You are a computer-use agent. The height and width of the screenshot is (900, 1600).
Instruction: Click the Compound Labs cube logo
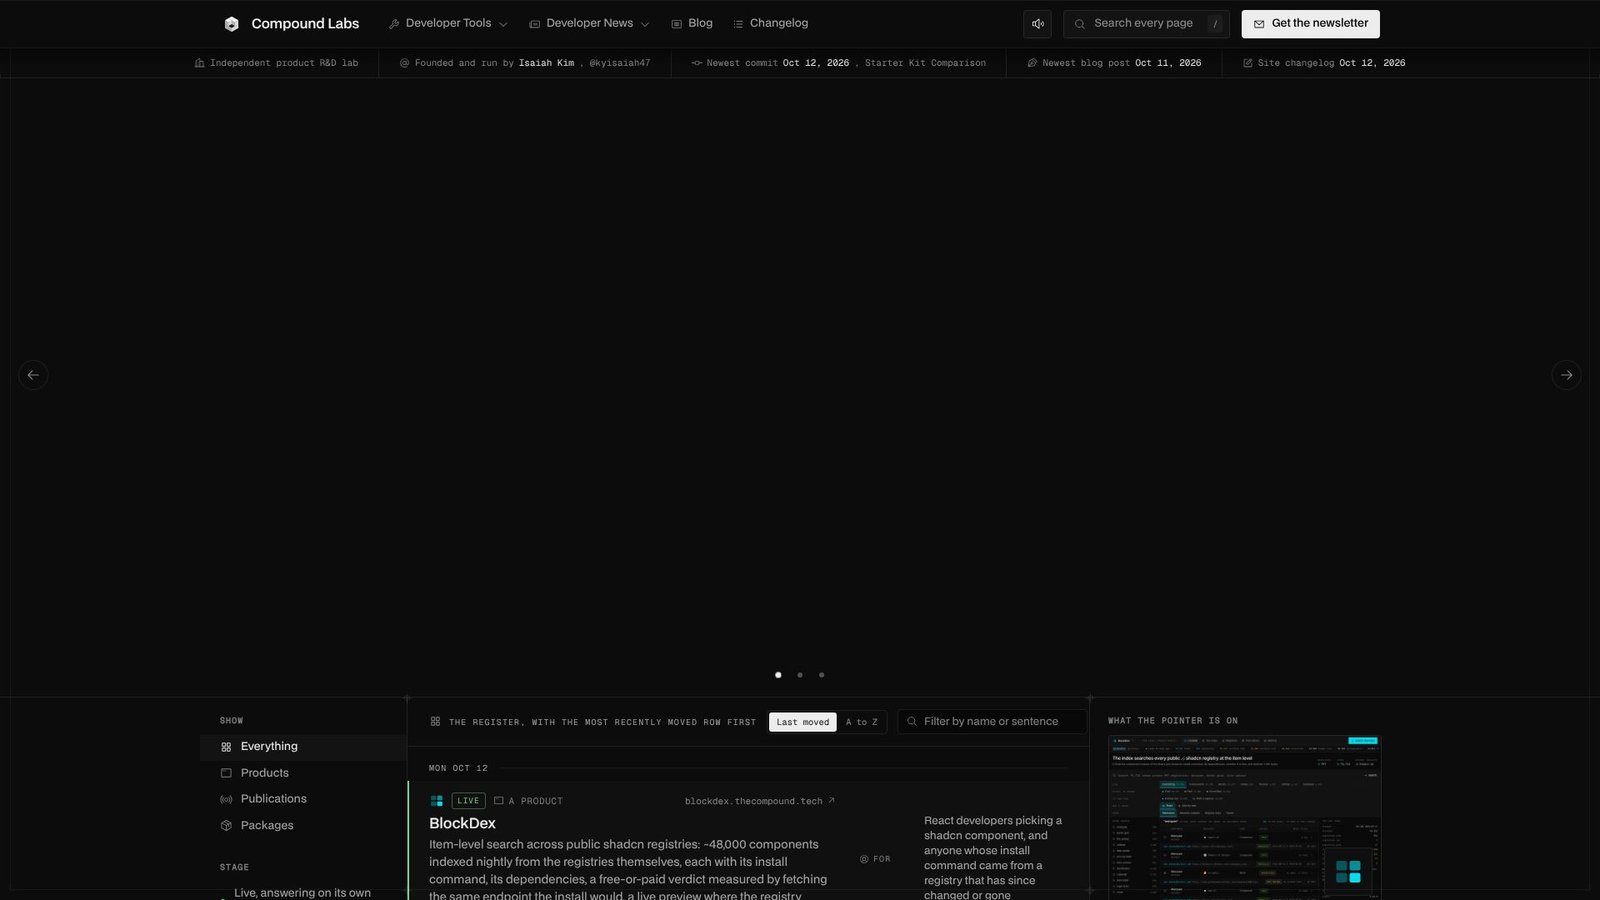point(232,24)
